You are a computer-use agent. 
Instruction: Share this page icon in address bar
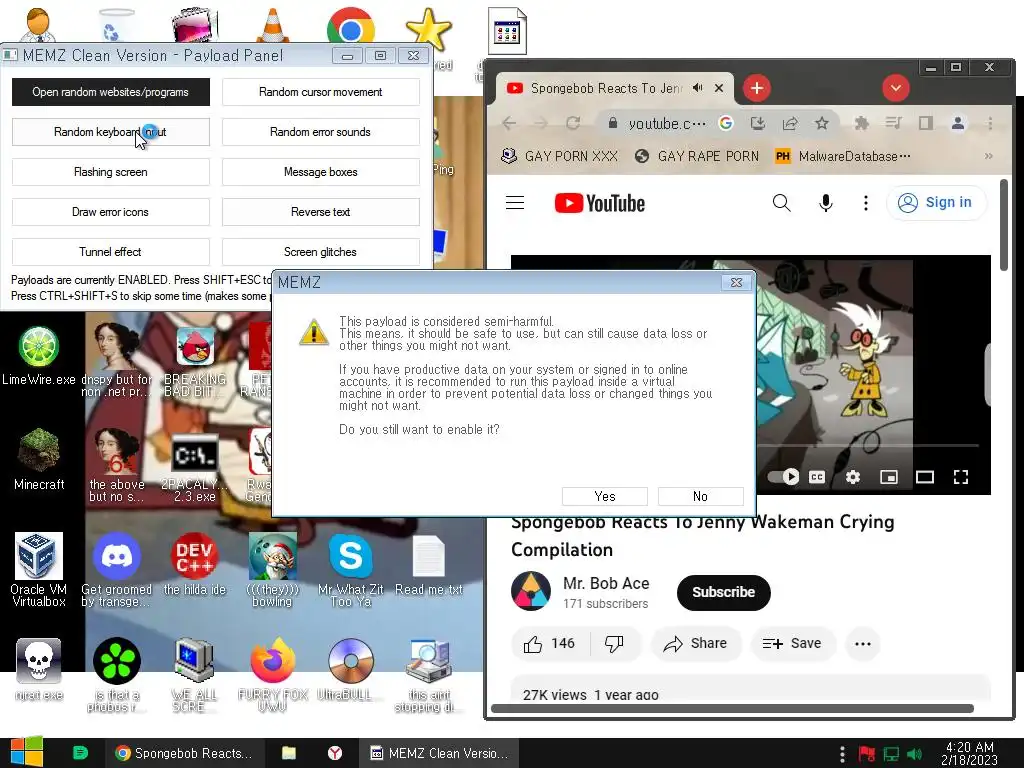click(x=790, y=123)
